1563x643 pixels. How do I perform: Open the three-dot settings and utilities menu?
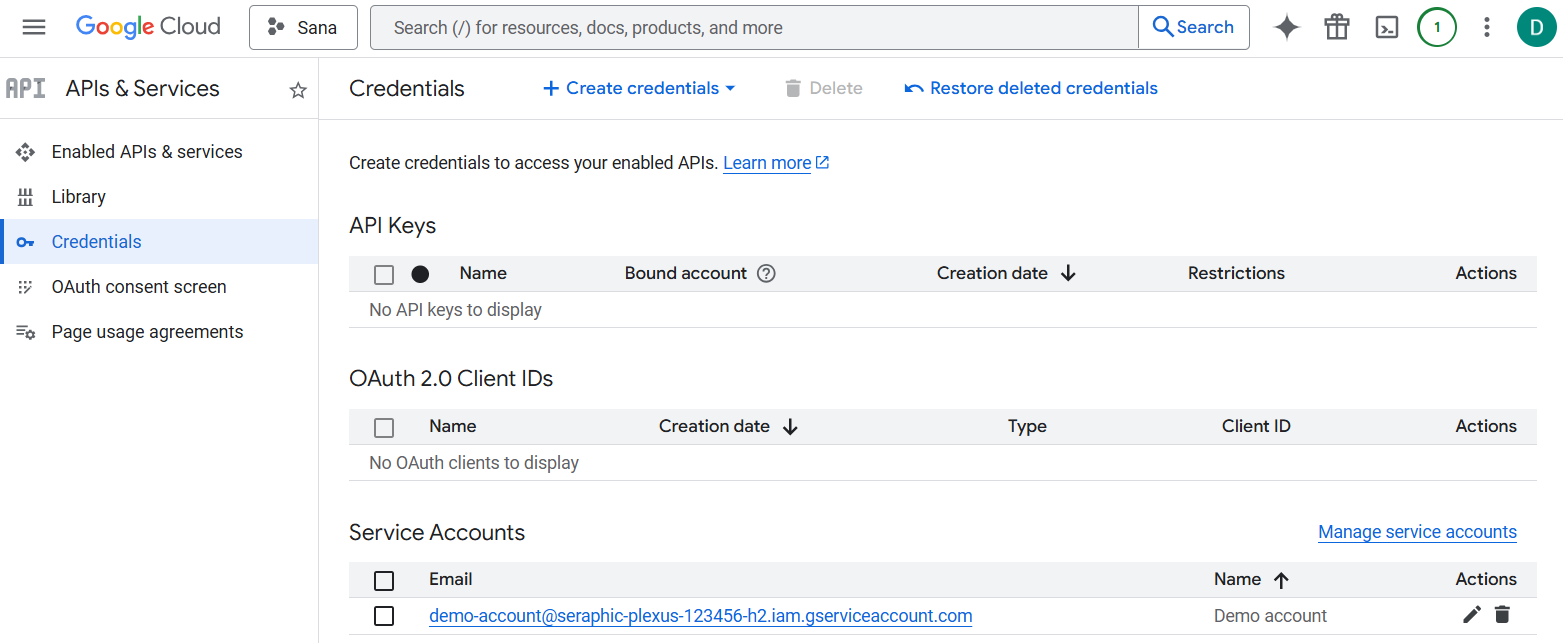point(1486,27)
